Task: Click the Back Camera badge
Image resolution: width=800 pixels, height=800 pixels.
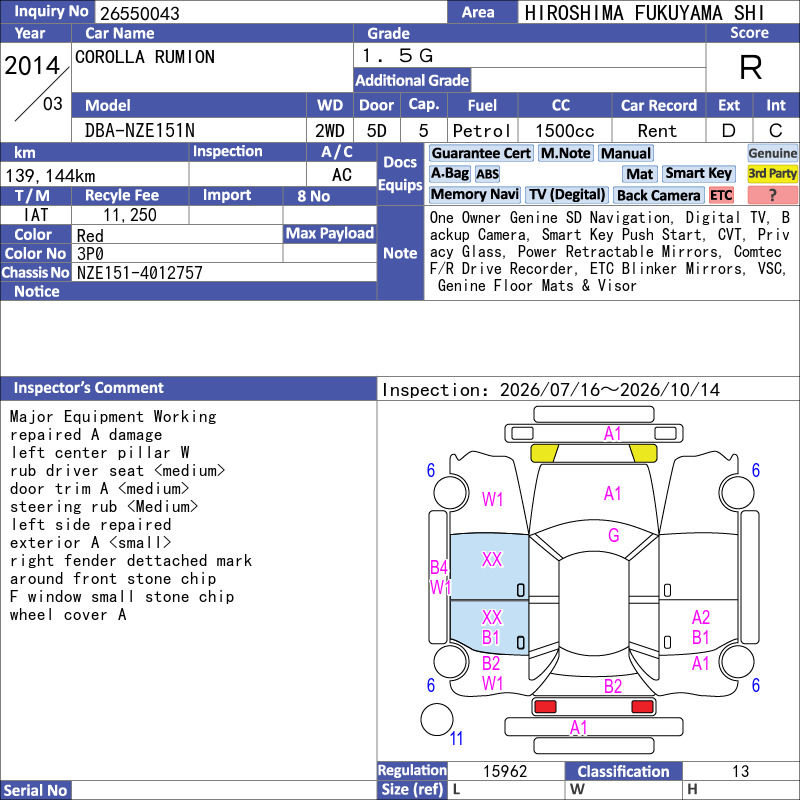Action: [x=658, y=195]
